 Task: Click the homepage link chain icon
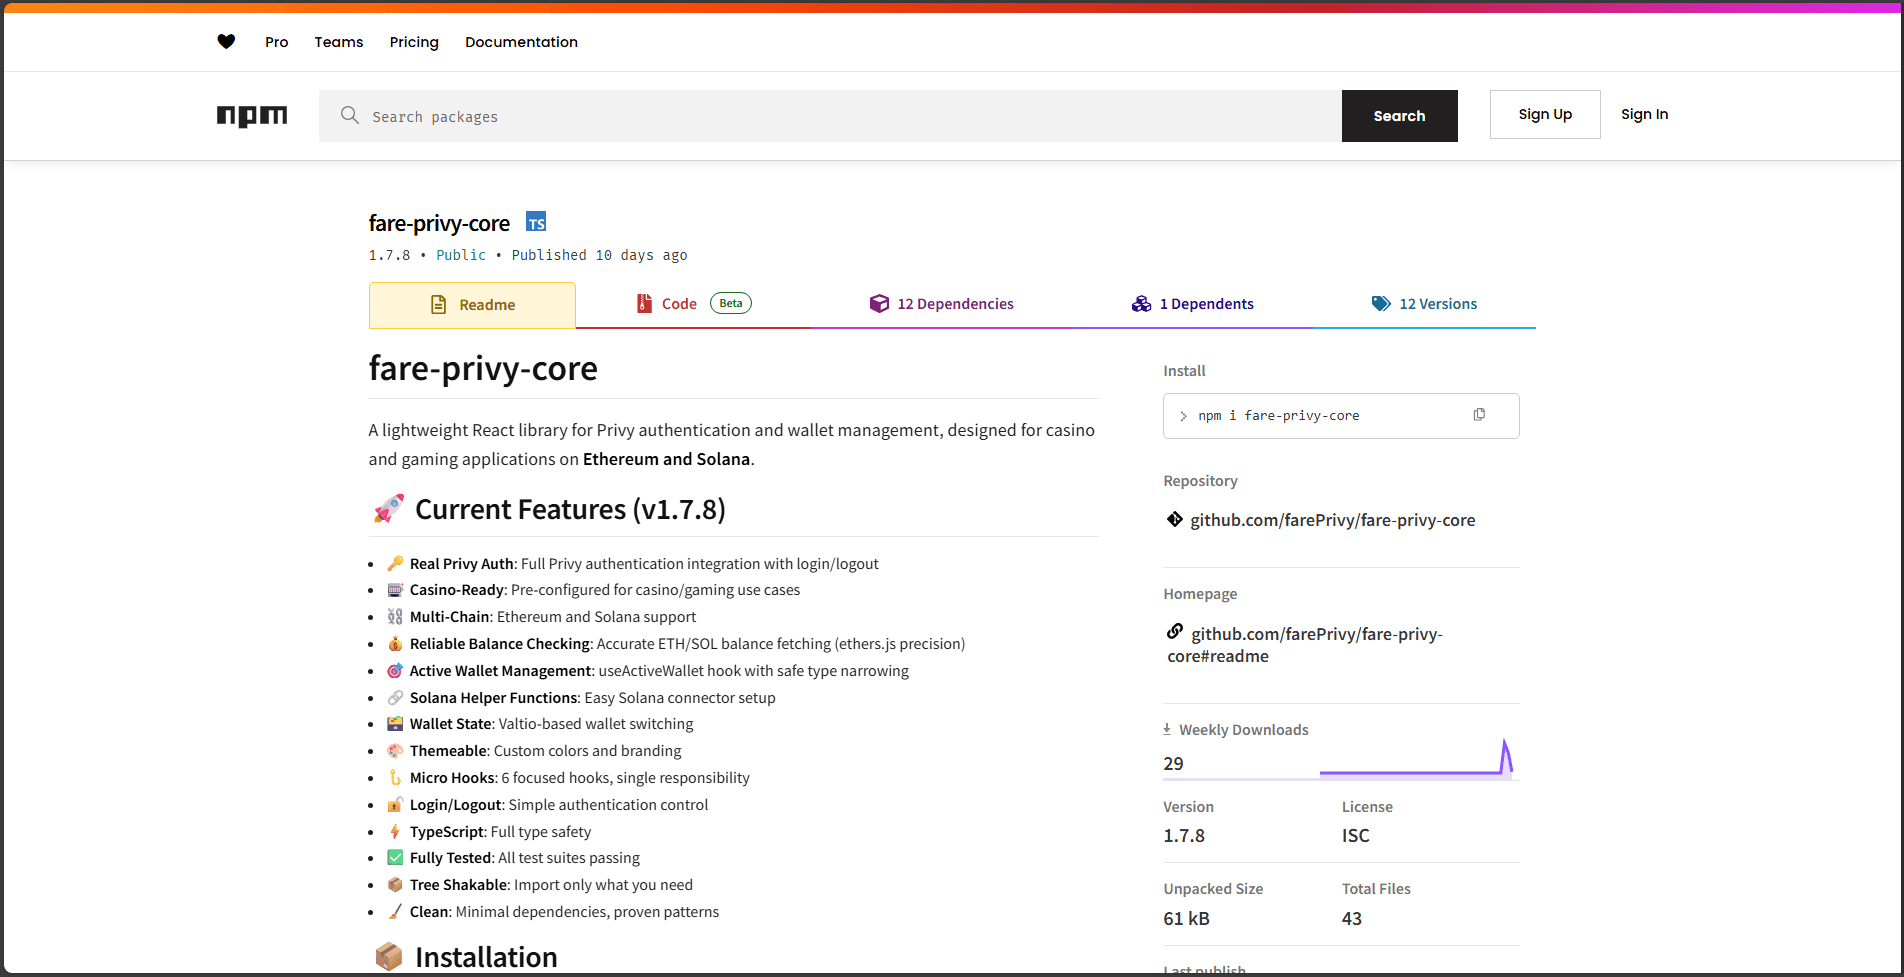click(x=1175, y=632)
